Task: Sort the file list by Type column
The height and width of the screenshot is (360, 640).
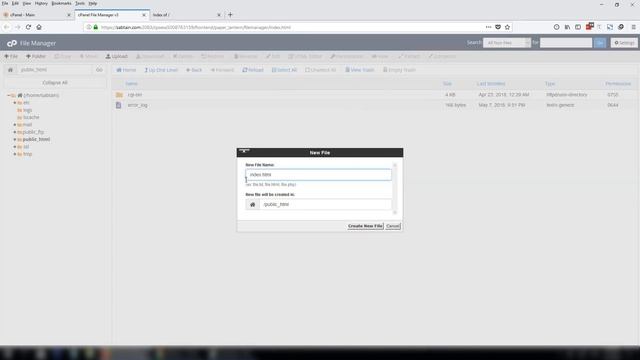Action: tap(550, 83)
